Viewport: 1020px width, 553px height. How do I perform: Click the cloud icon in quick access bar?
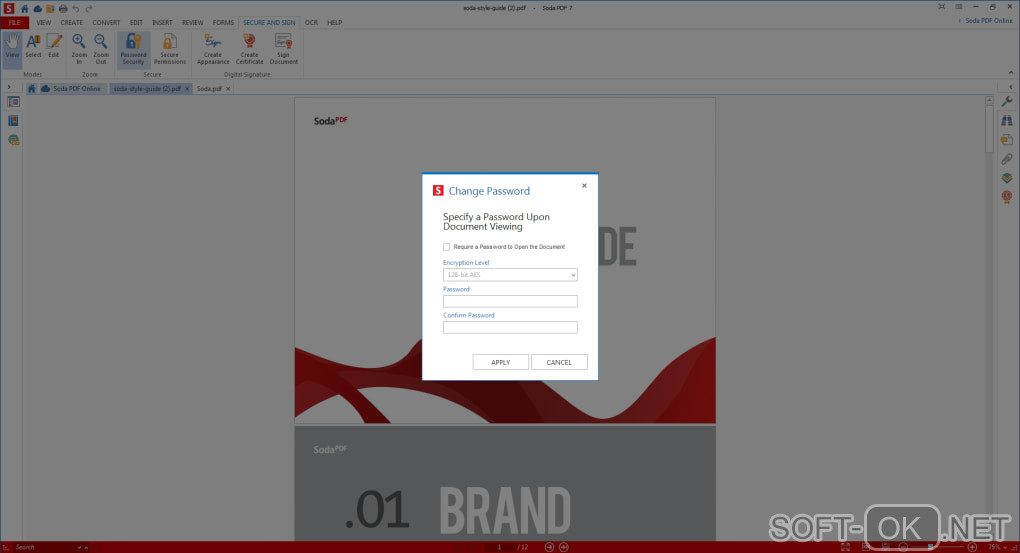(x=38, y=8)
